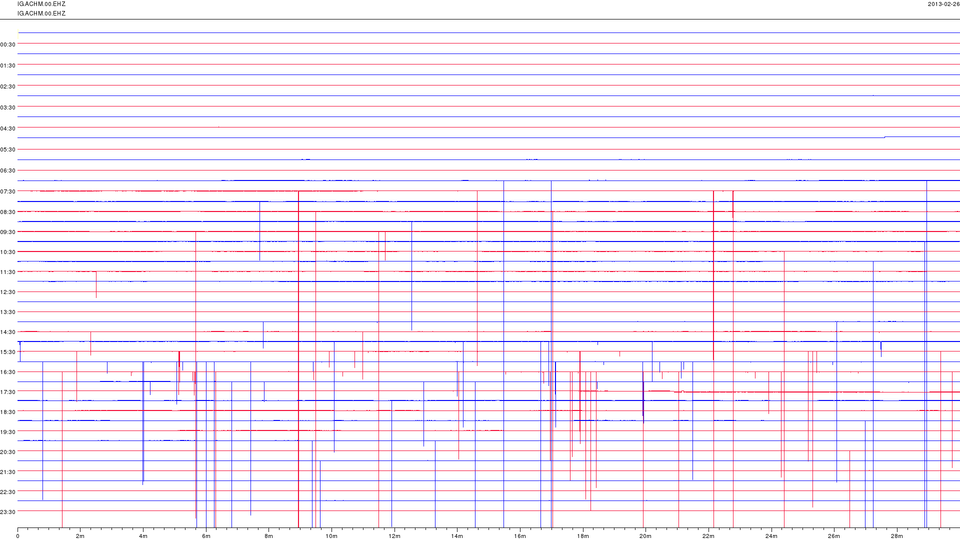Click the 12:30 time row label

[x=8, y=292]
